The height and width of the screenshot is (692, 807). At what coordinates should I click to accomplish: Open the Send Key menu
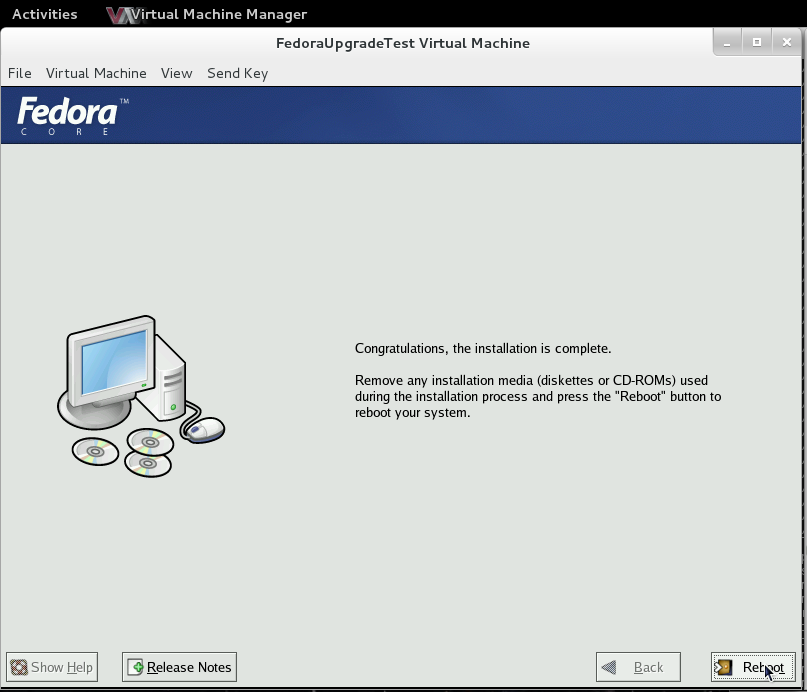coord(238,73)
